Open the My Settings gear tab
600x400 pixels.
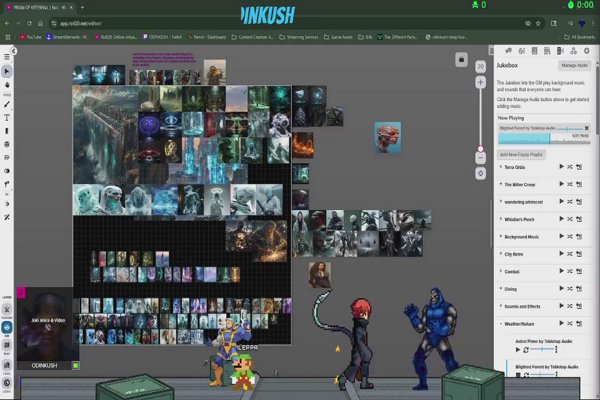coord(586,51)
